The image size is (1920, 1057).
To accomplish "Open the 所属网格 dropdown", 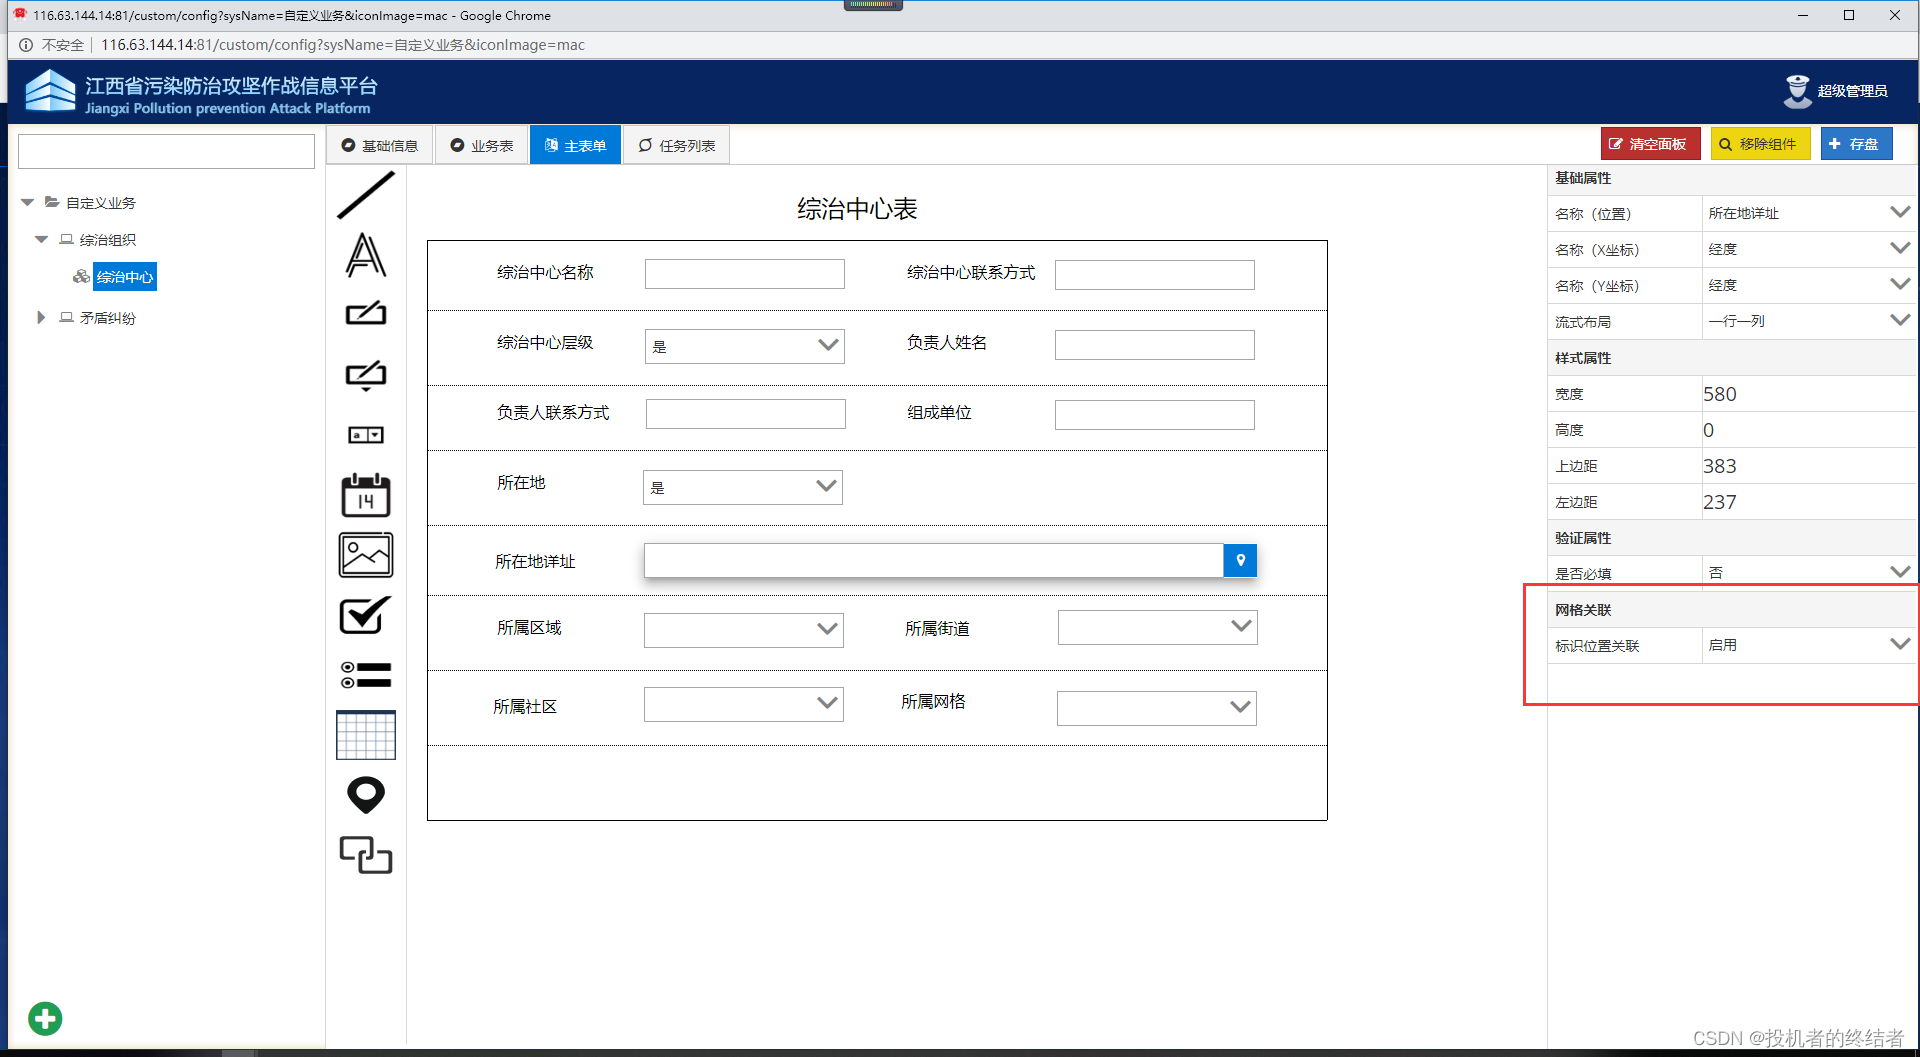I will (x=1156, y=708).
